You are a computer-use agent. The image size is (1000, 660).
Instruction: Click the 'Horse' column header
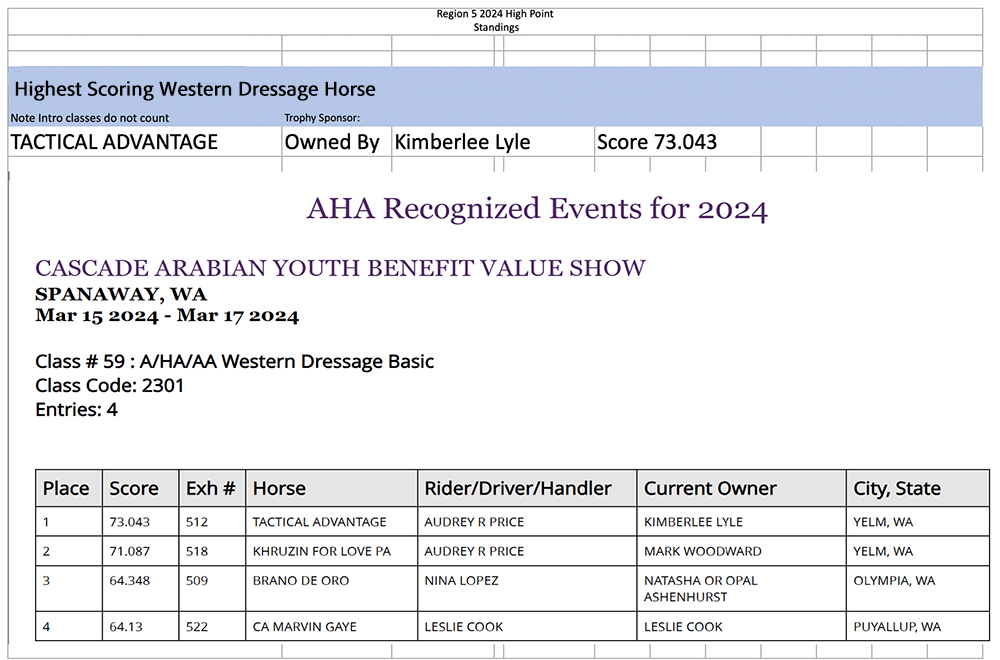tap(332, 488)
